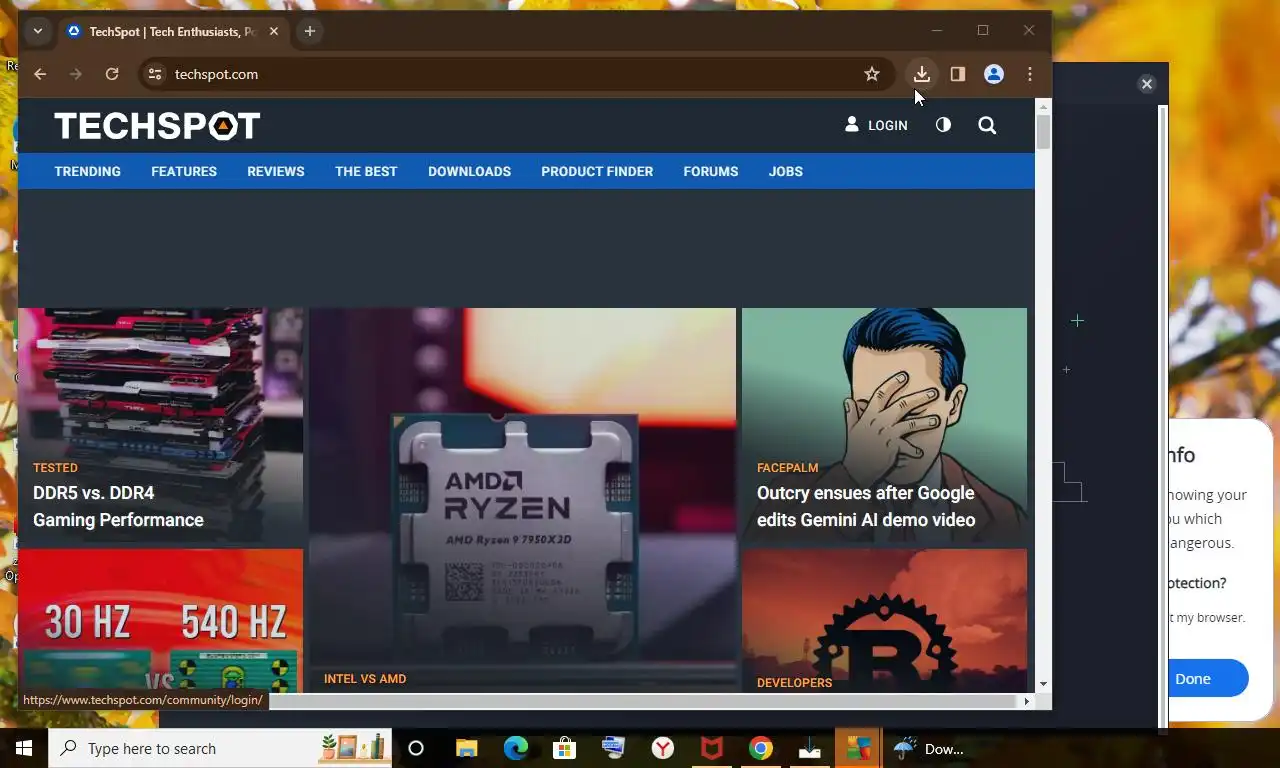Select the TechSpot browser tab
This screenshot has width=1280, height=768.
pos(171,31)
